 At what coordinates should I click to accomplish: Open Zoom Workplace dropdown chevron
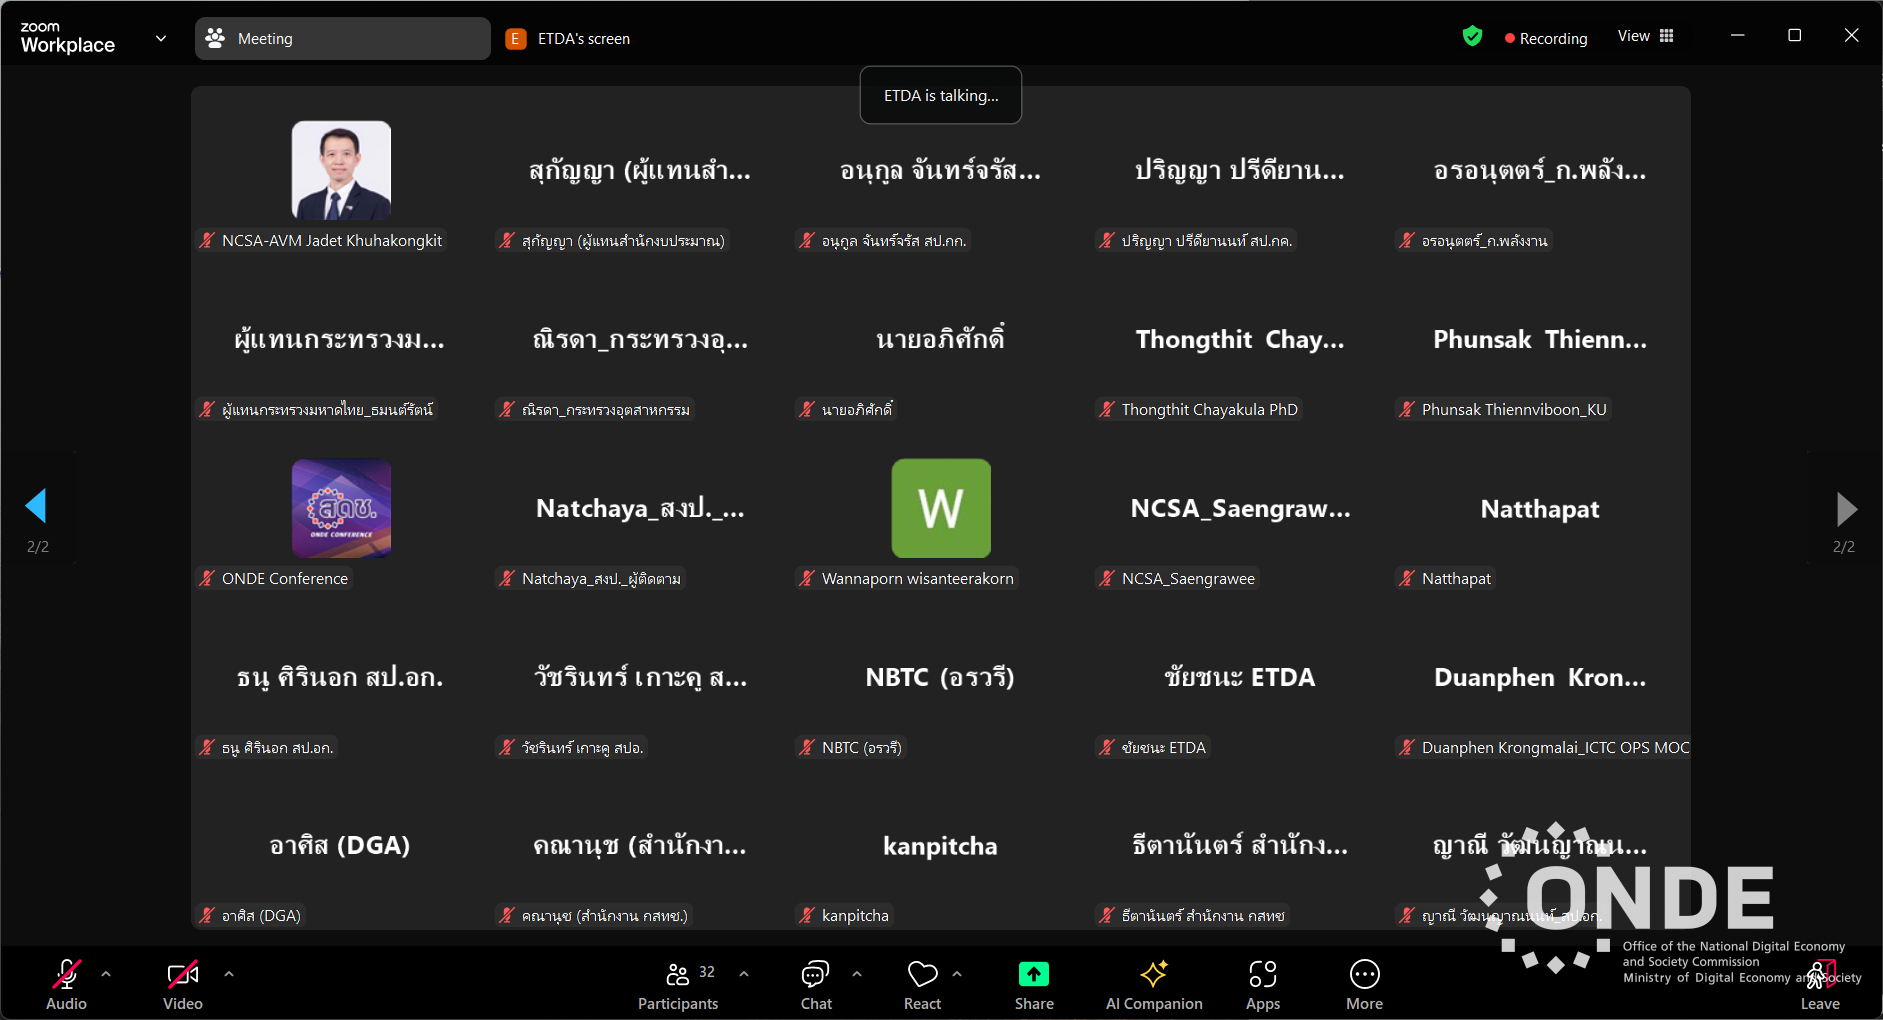point(161,39)
